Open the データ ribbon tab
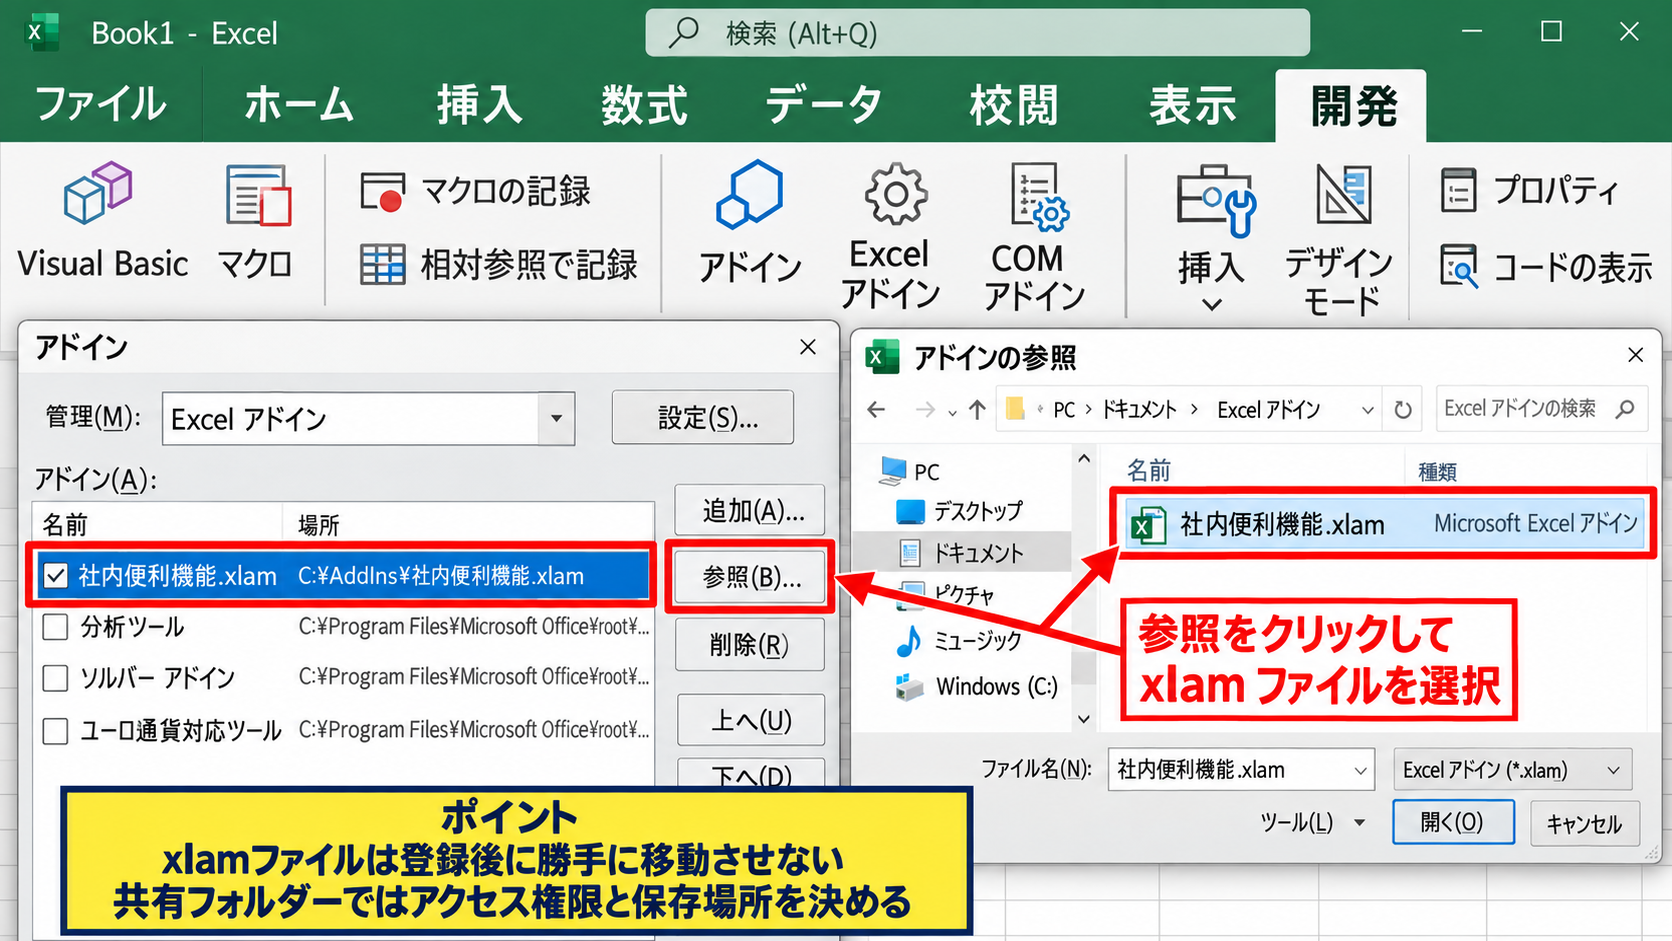1672x941 pixels. point(824,105)
